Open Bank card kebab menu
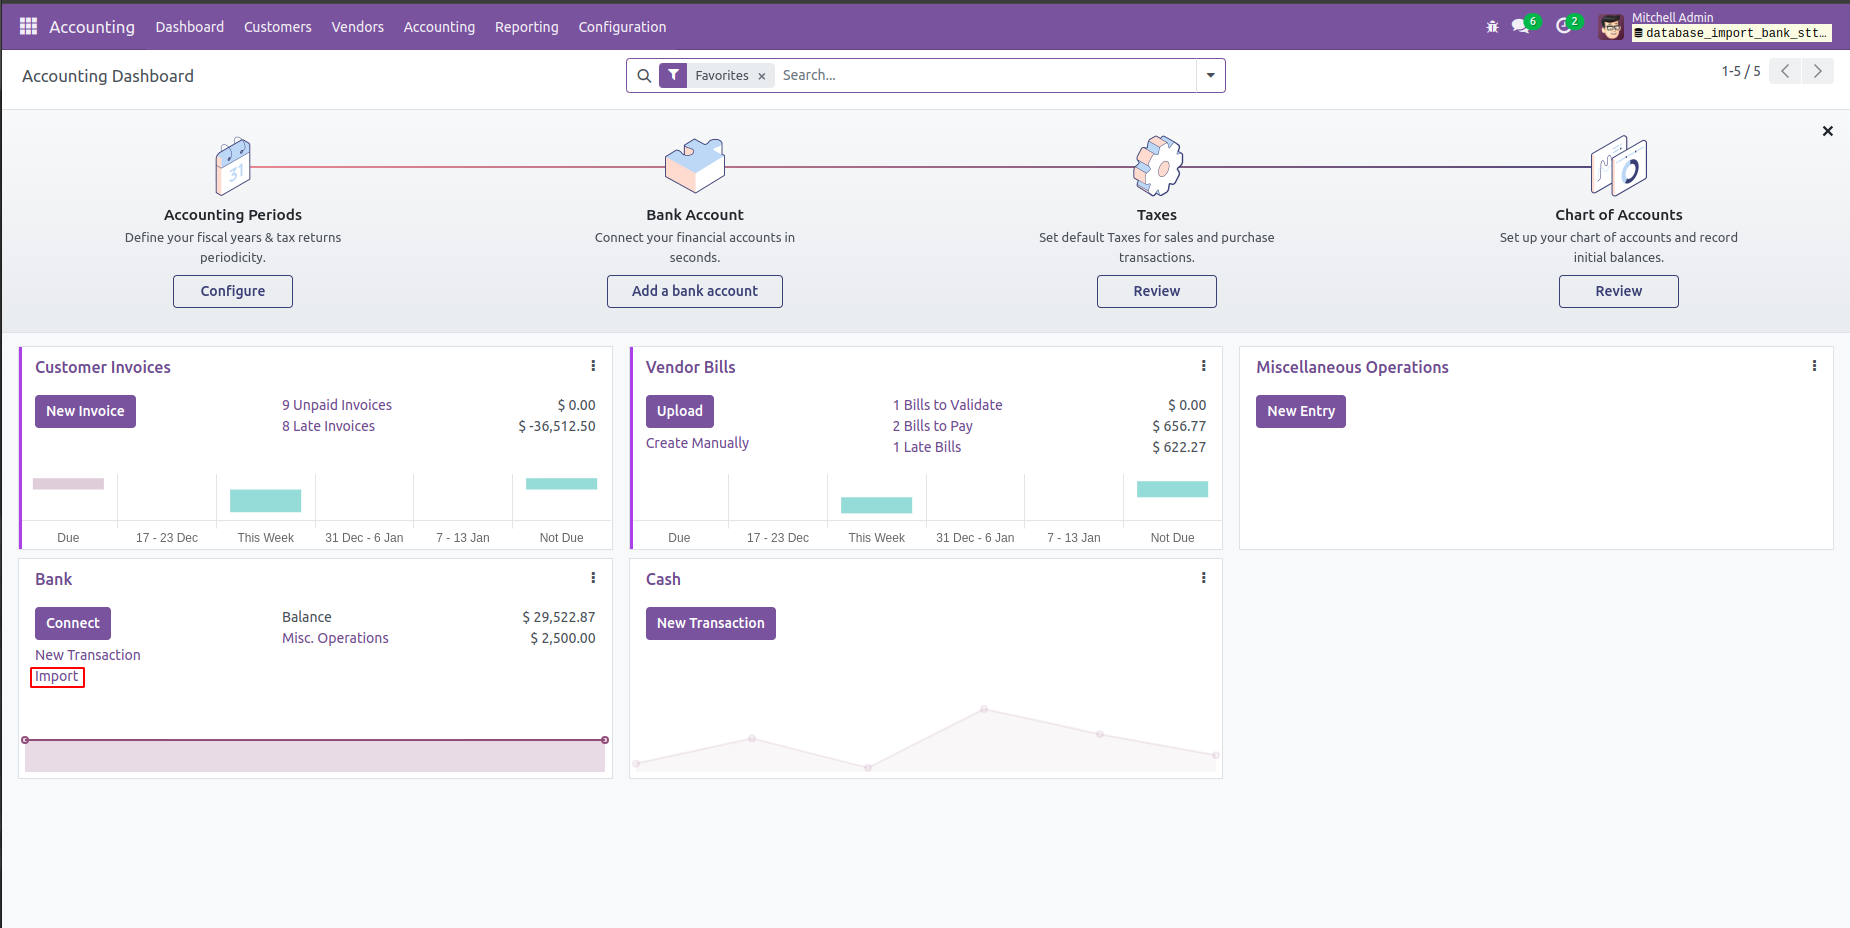This screenshot has width=1850, height=928. coord(593,578)
